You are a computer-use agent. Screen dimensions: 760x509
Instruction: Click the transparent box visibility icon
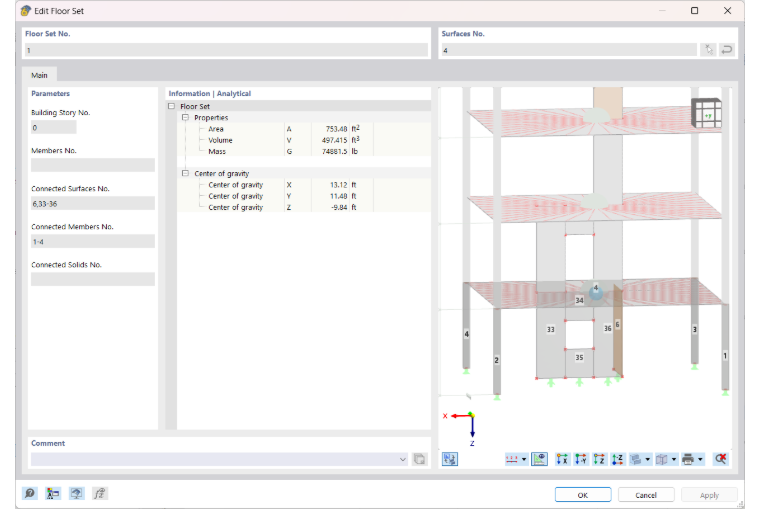pyautogui.click(x=662, y=459)
